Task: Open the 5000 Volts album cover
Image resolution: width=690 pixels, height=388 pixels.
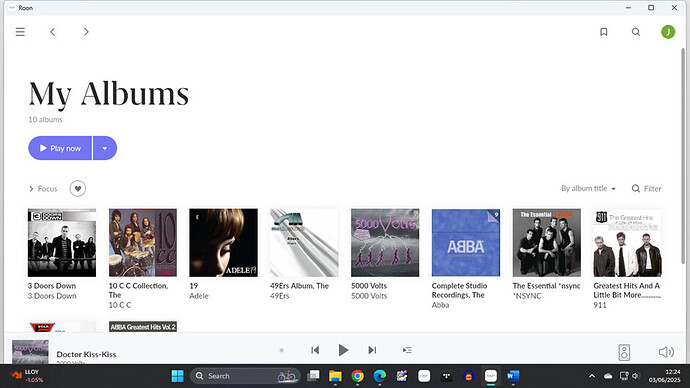Action: click(385, 243)
